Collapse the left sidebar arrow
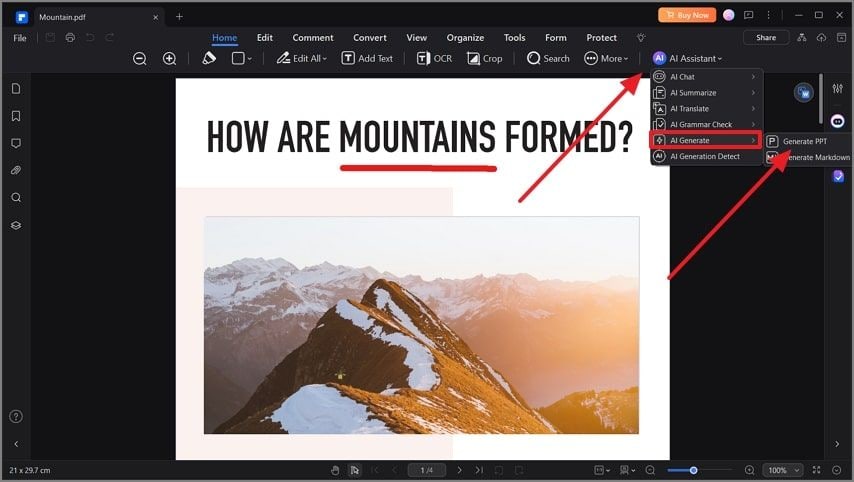The width and height of the screenshot is (854, 482). click(x=16, y=444)
